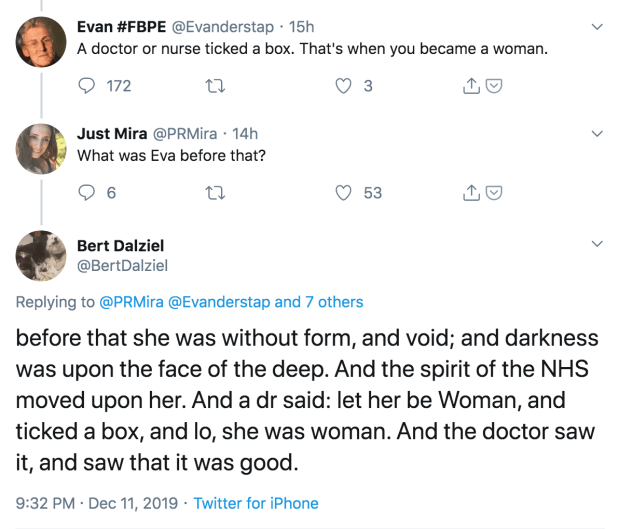The width and height of the screenshot is (619, 529).
Task: View Evan #FBPE's profile picture
Action: (41, 41)
